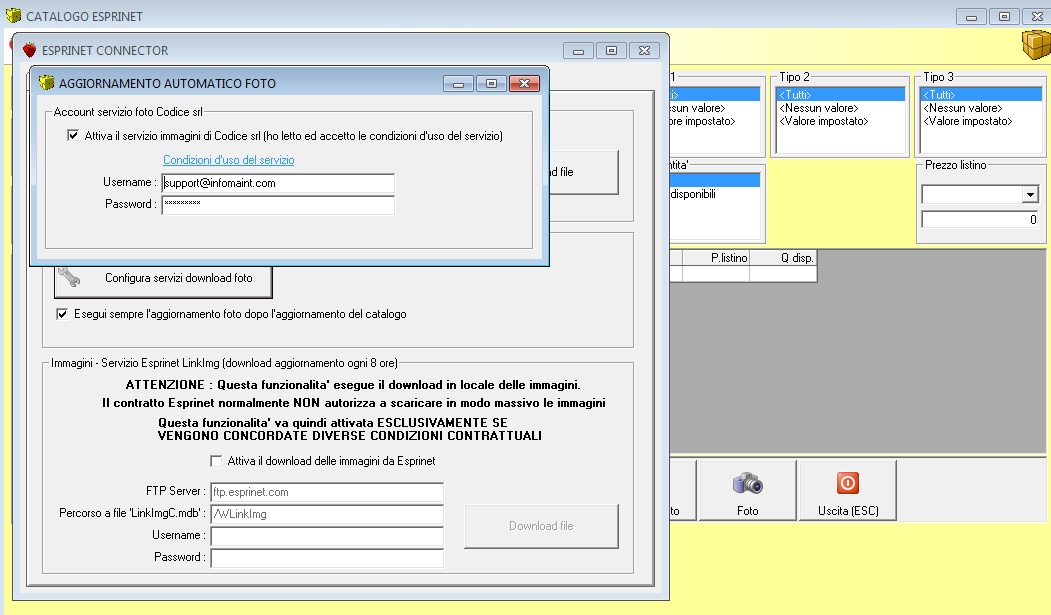Toggle 'Attiva il servizio immagini di Codice srl' checkbox
The height and width of the screenshot is (615, 1051).
pyautogui.click(x=73, y=135)
